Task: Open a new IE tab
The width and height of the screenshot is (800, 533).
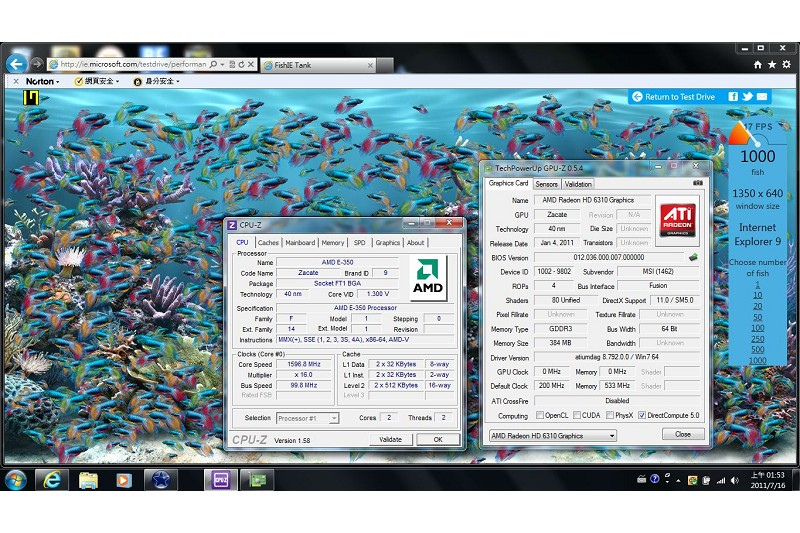Action: [385, 65]
